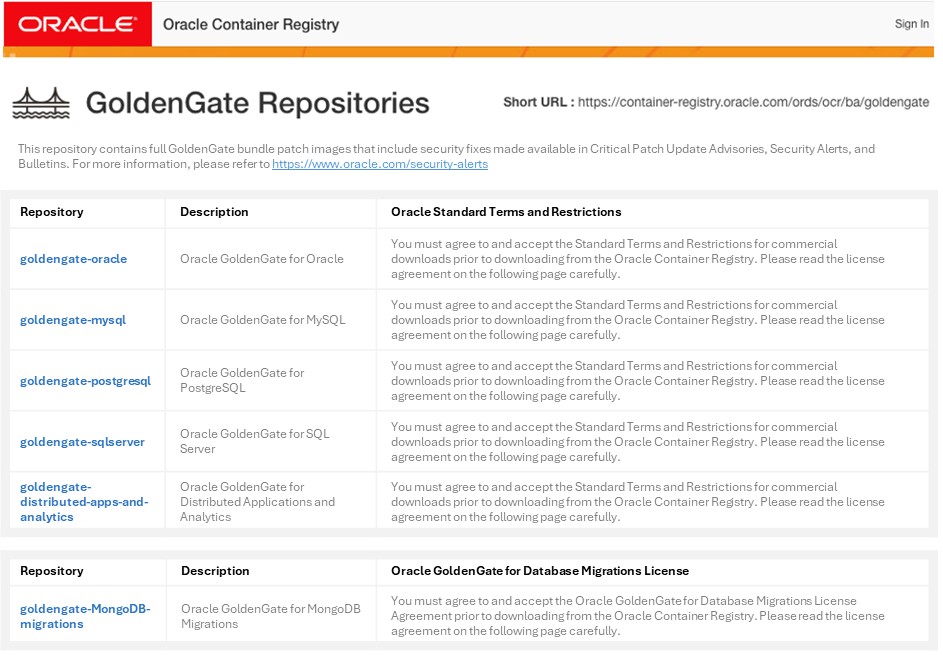
Task: Click the GoldenGate Repositories page title
Action: 257,101
